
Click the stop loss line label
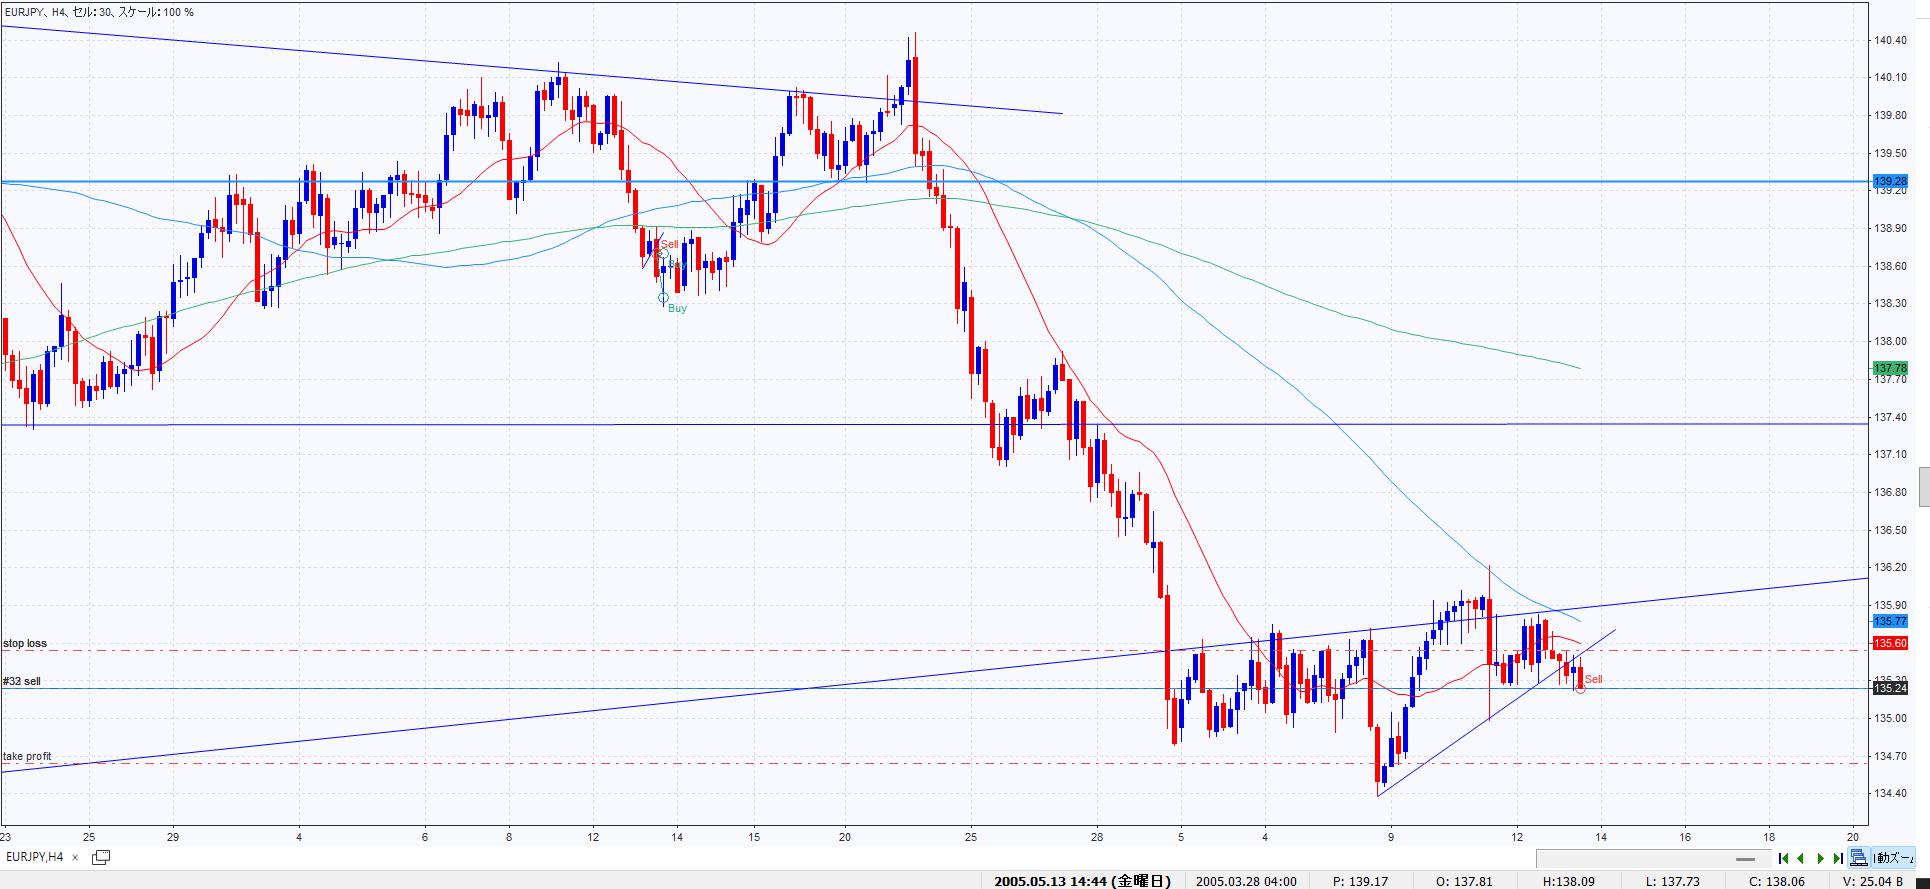pyautogui.click(x=25, y=643)
